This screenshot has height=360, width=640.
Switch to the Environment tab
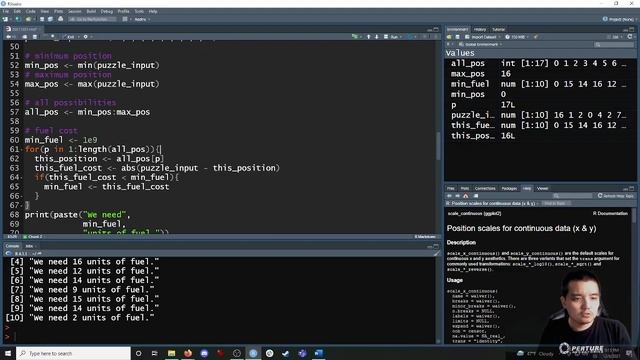click(x=457, y=29)
